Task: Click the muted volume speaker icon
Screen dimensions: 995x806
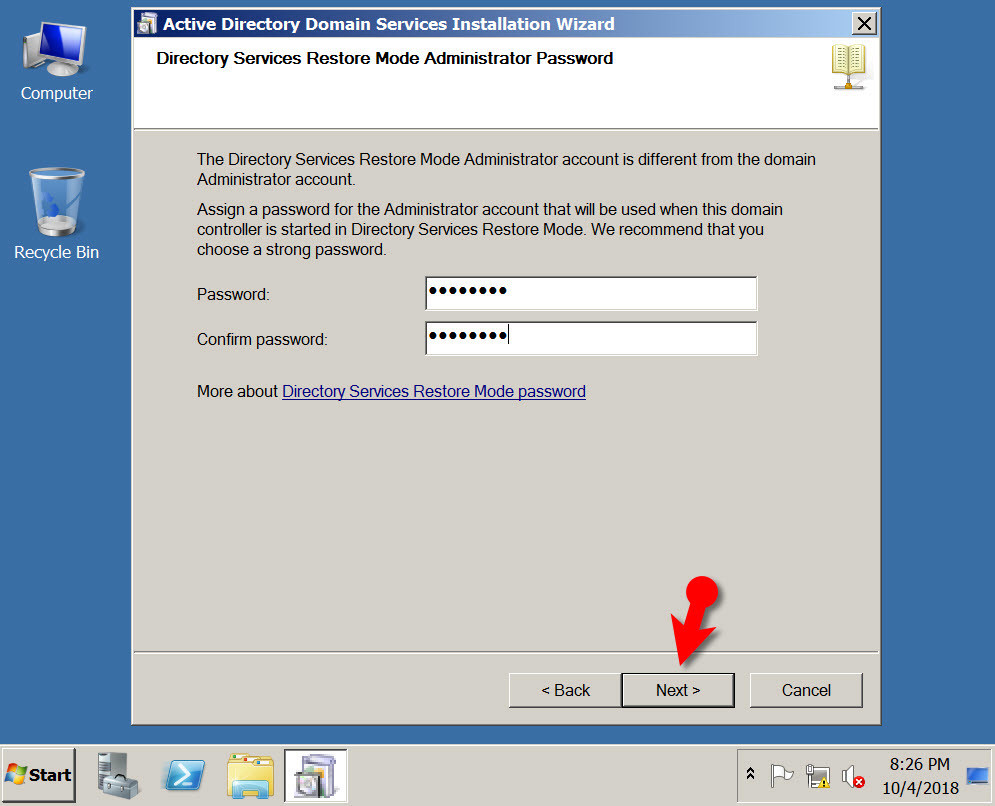Action: pos(853,776)
